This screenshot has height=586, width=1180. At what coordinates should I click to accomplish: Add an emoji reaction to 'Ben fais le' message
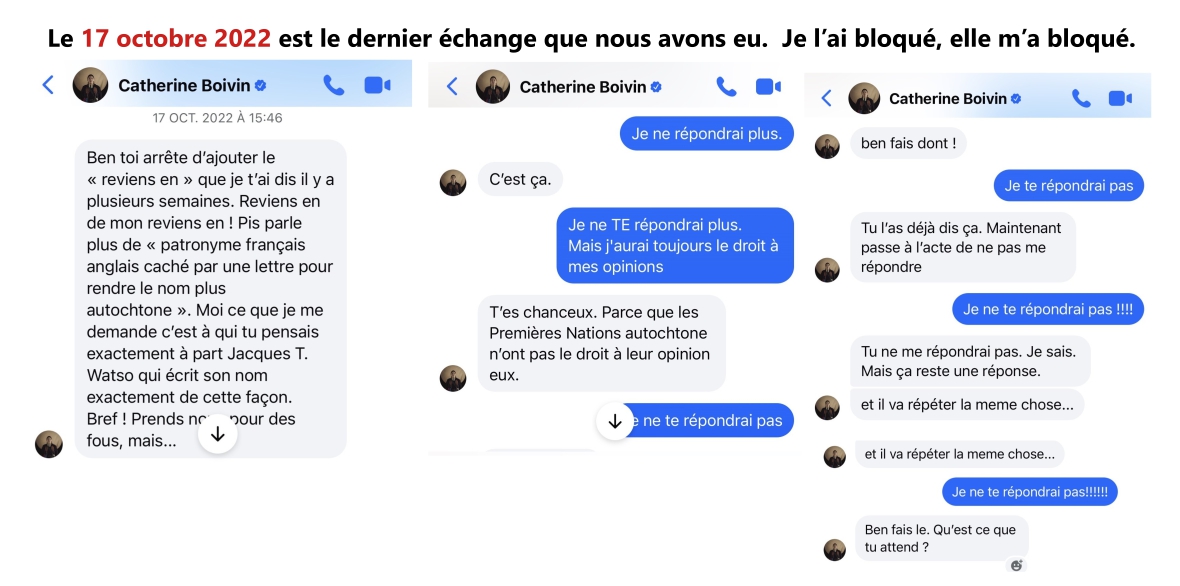(x=1017, y=565)
